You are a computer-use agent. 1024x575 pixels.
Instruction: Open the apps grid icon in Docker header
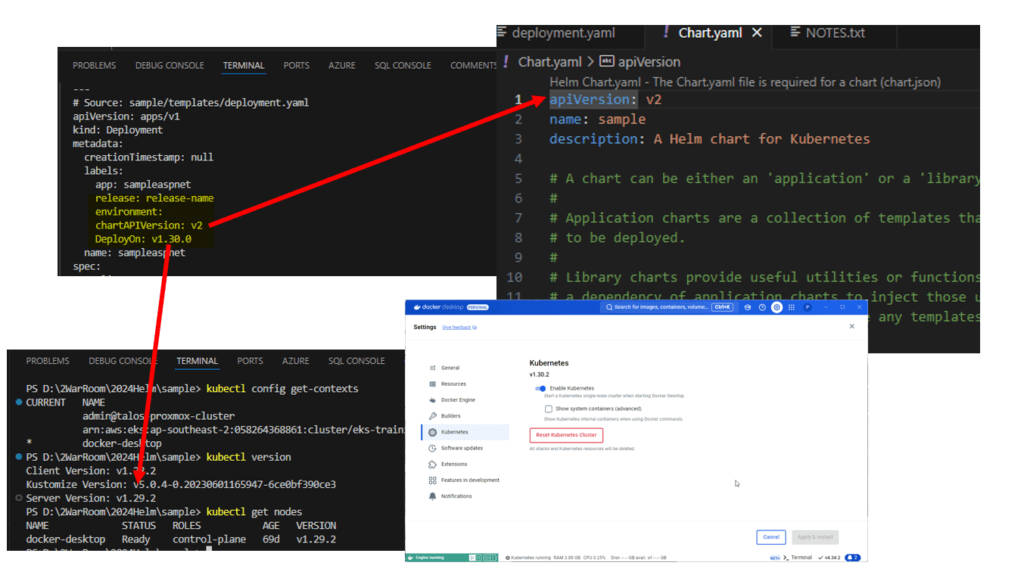(792, 307)
